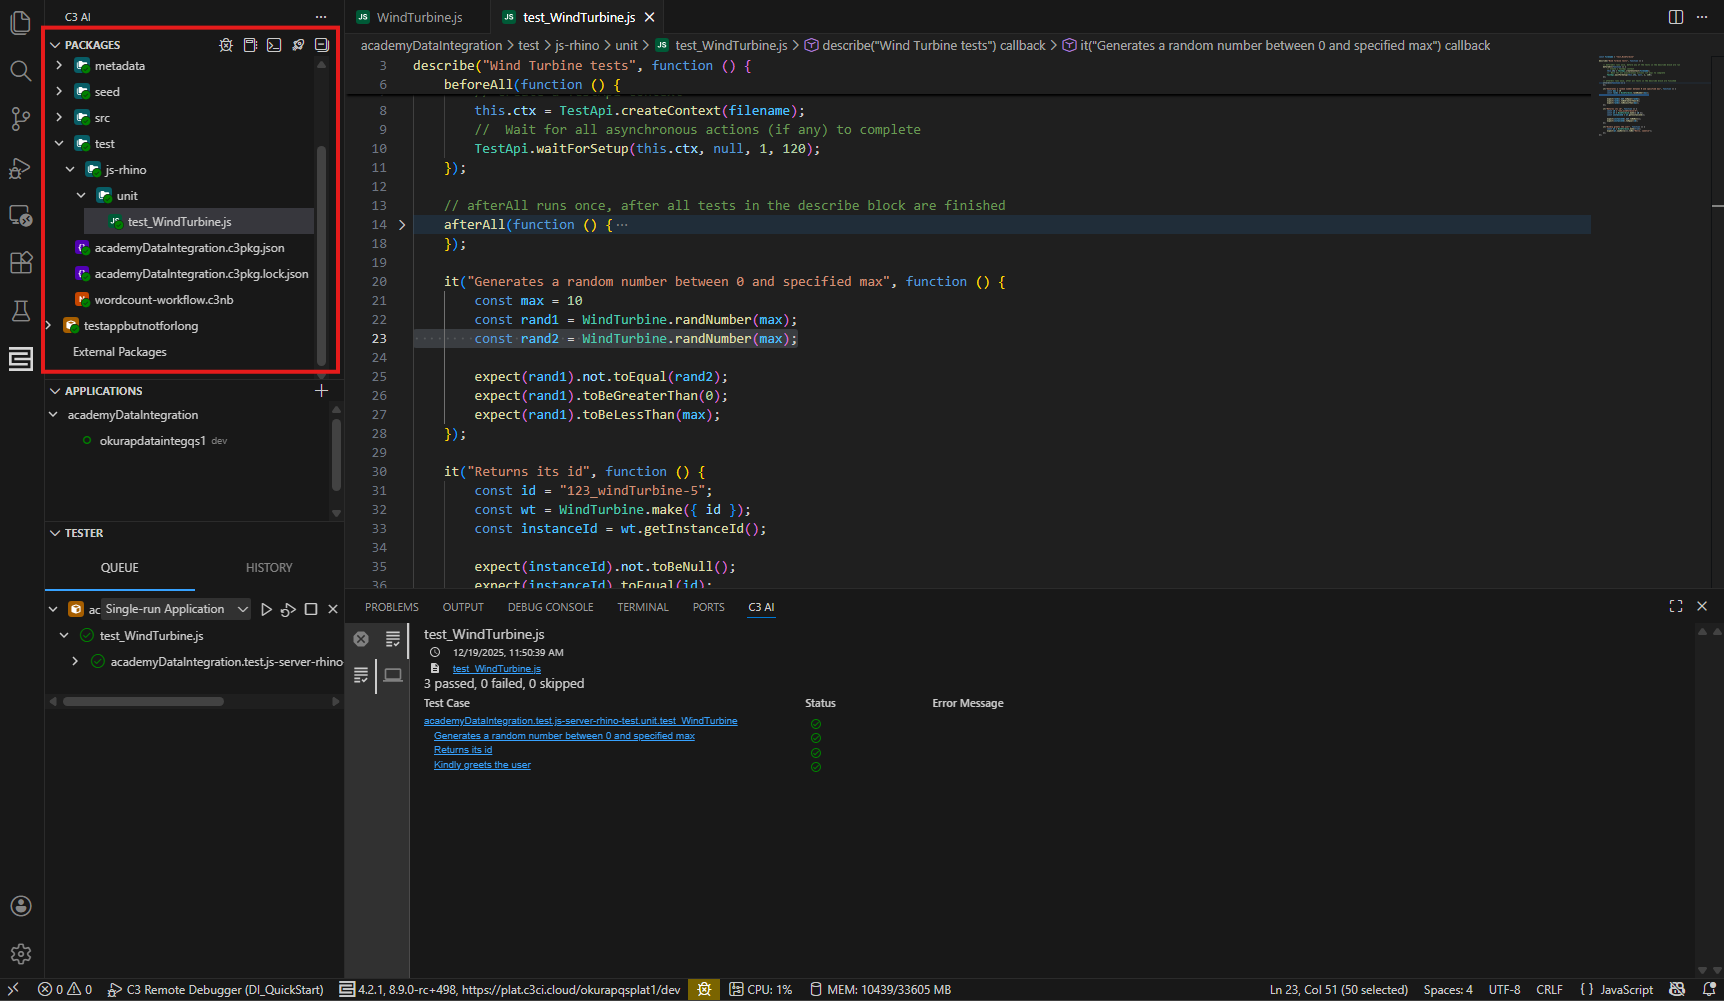Click the Returns its id test case link
Screen dimensions: 1724x1001
[x=462, y=750]
